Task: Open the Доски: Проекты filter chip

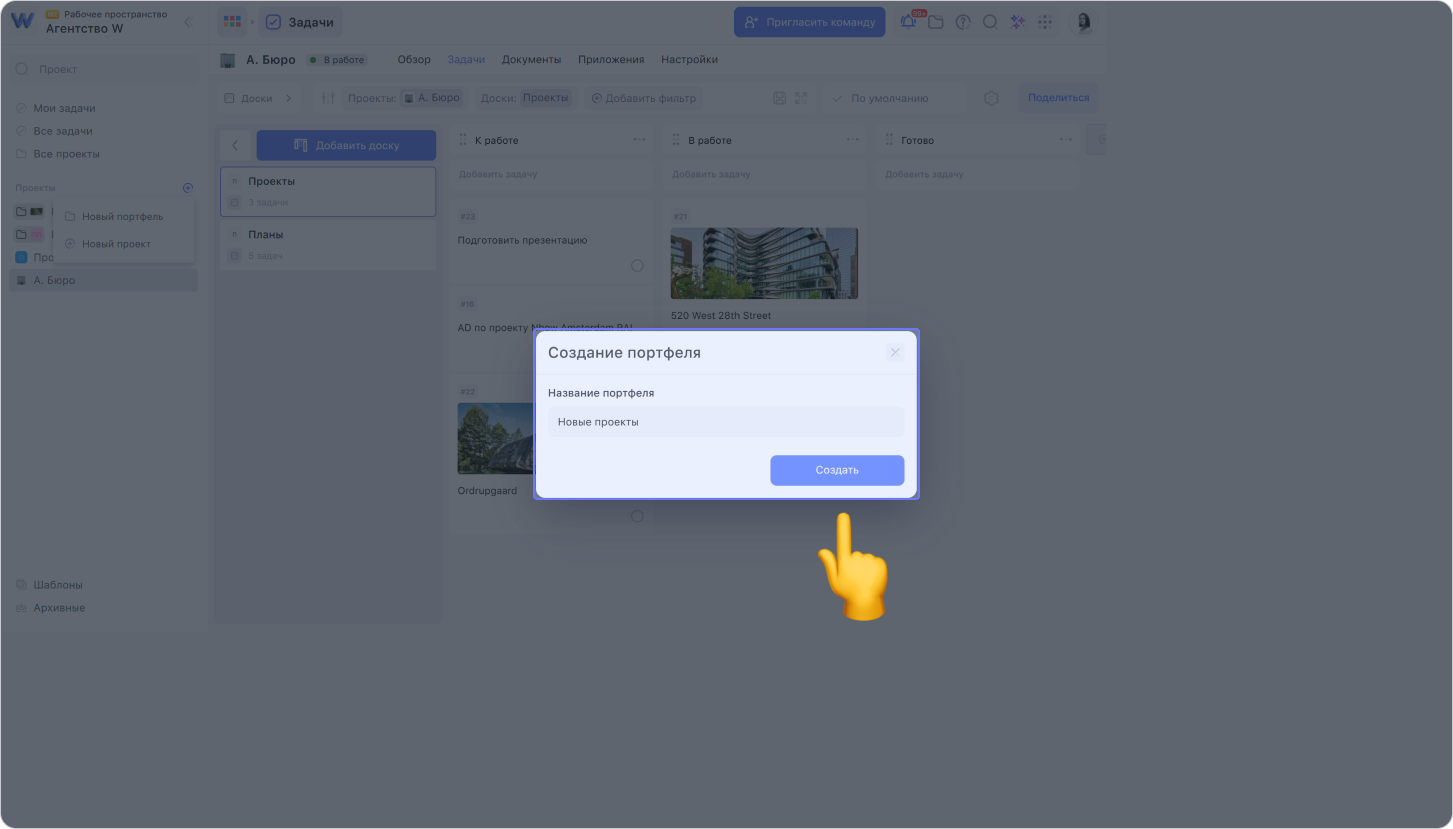Action: [525, 98]
